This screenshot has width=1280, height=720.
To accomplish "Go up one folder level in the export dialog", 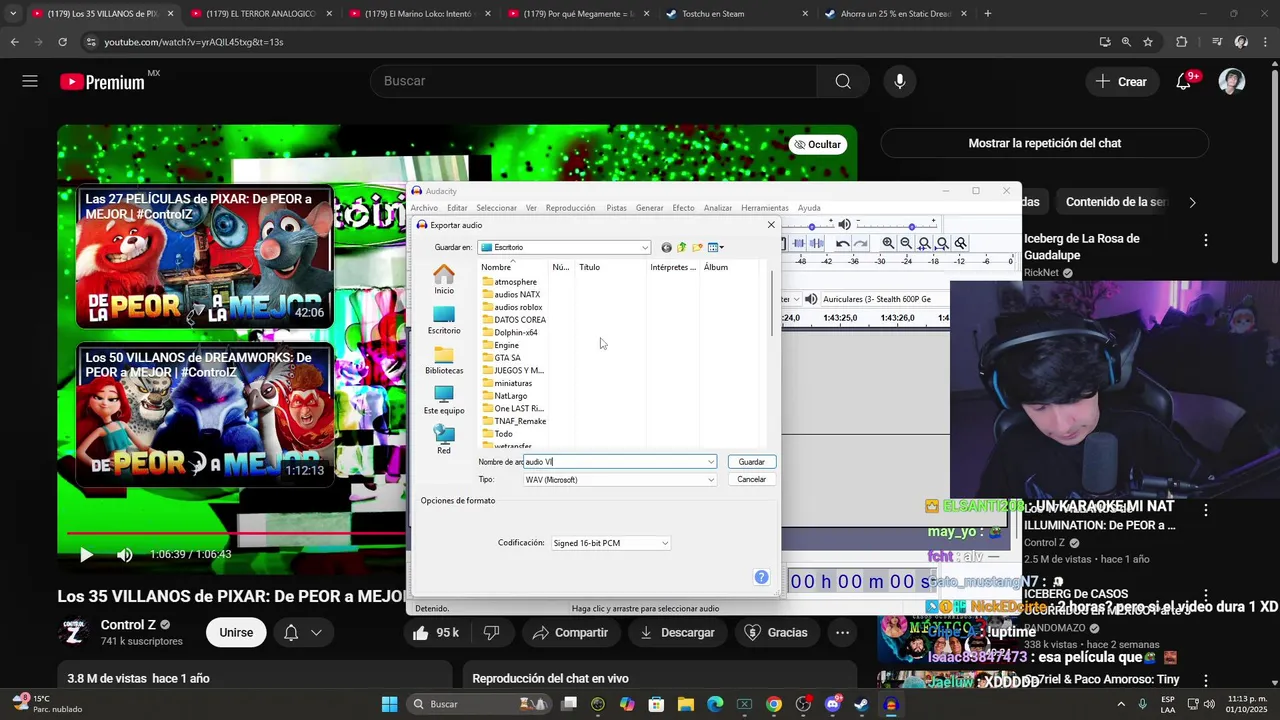I will point(682,247).
